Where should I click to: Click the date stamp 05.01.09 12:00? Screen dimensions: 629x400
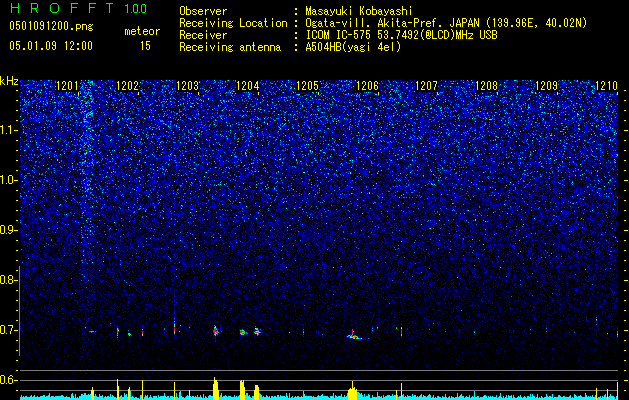point(51,45)
